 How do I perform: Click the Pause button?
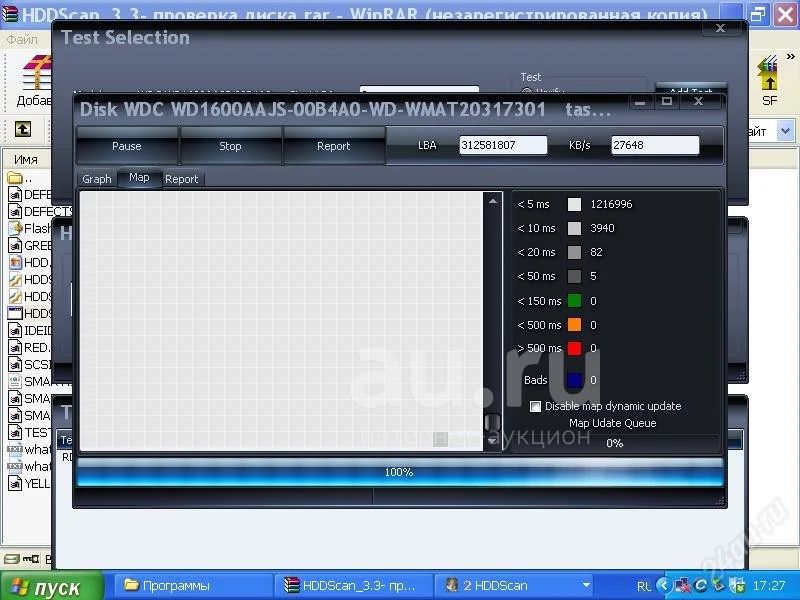click(x=127, y=146)
